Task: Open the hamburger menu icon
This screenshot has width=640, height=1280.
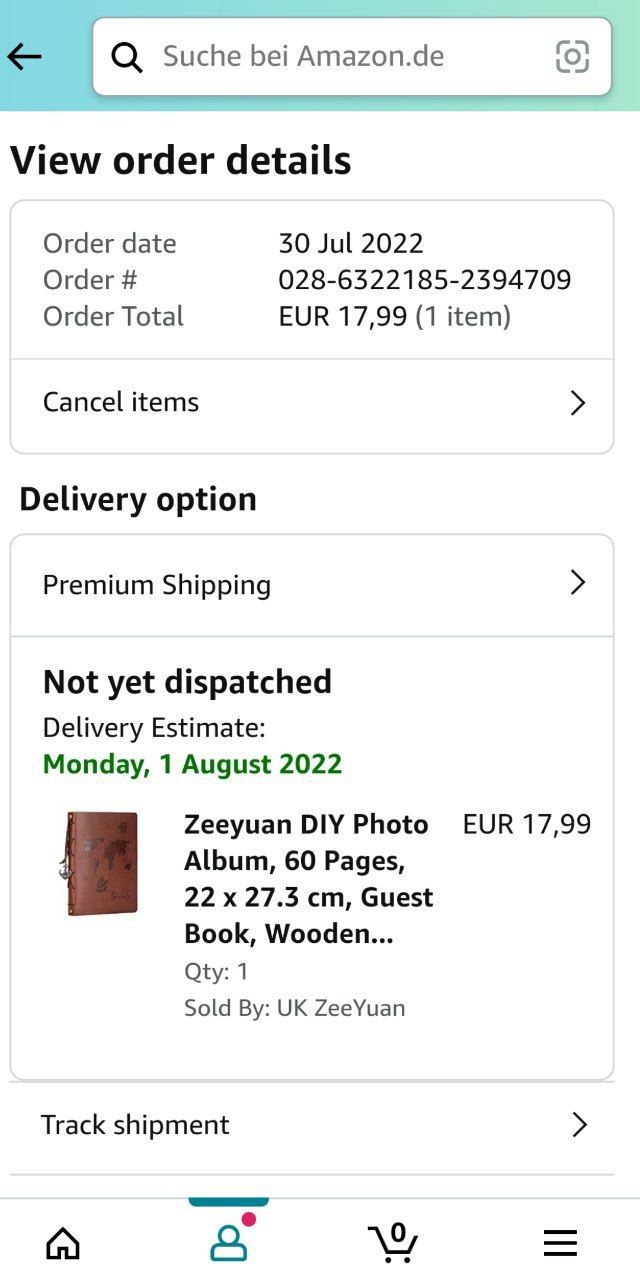Action: pyautogui.click(x=560, y=1243)
